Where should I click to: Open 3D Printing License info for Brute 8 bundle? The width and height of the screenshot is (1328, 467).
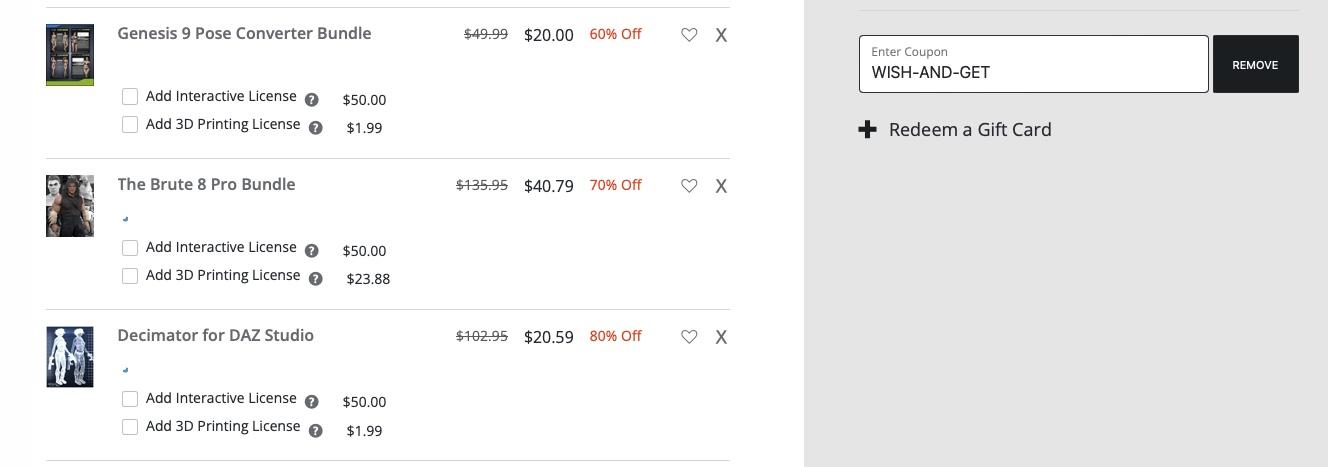[316, 279]
